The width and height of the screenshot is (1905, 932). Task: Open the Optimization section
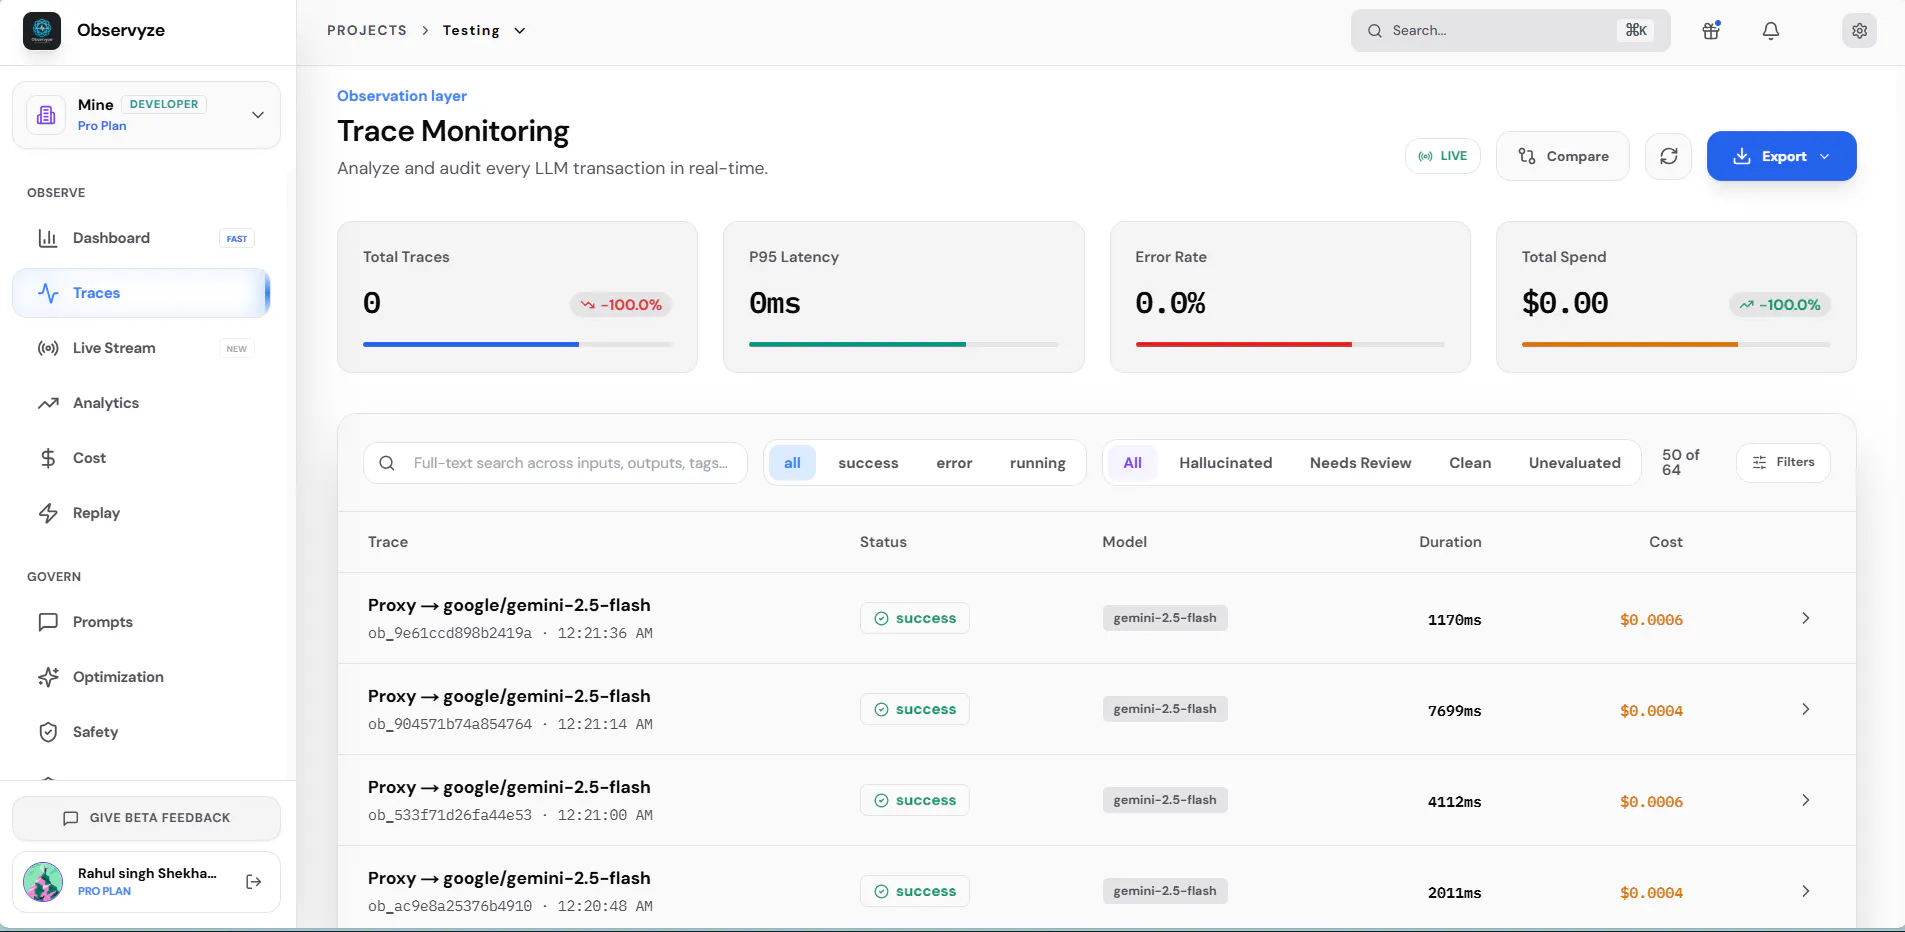[x=141, y=677]
